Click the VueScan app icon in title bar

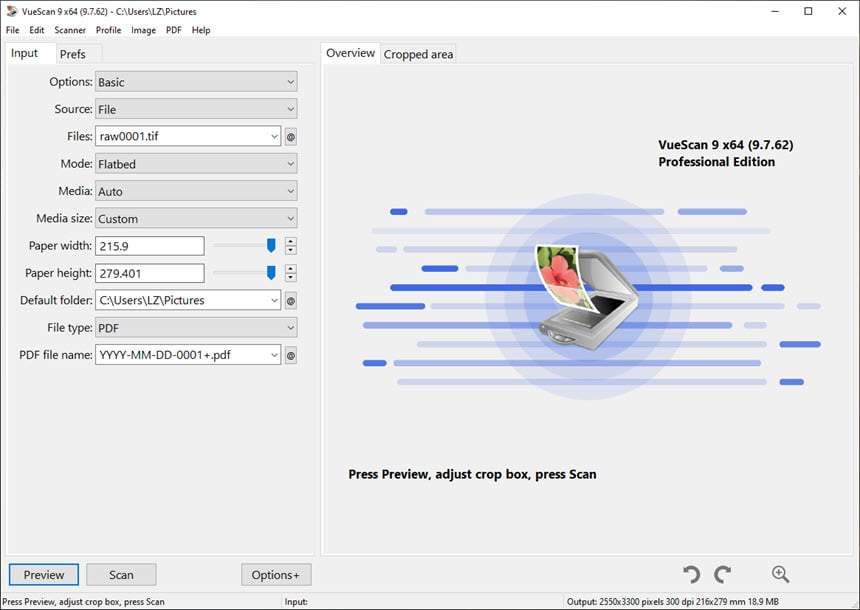12,11
